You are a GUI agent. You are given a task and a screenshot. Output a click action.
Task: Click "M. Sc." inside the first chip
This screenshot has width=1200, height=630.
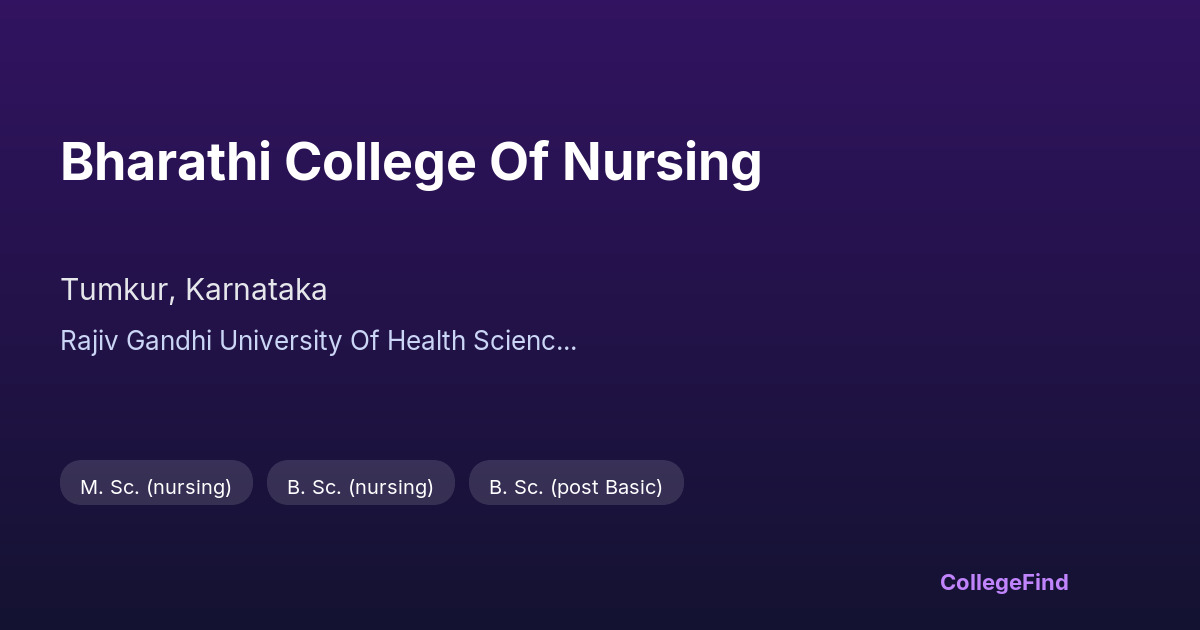[109, 487]
